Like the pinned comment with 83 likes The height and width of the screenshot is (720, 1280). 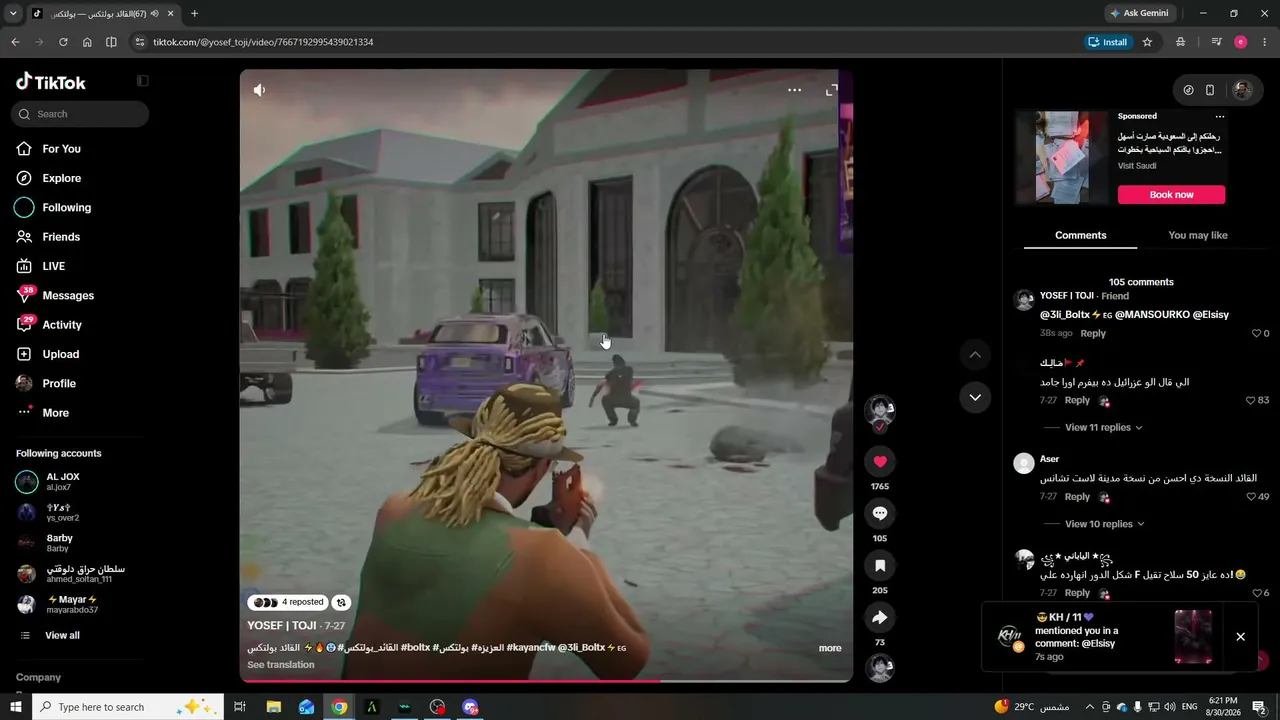(x=1250, y=401)
